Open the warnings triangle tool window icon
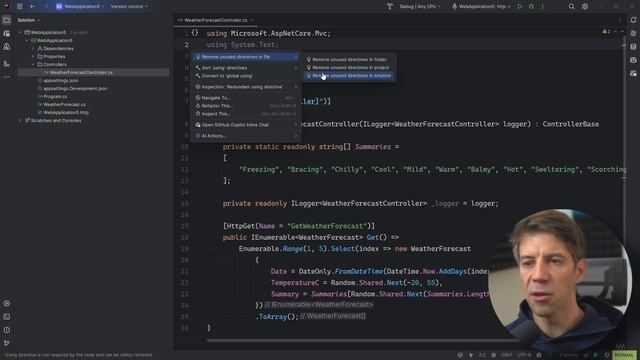640x360 pixels. tap(7, 47)
